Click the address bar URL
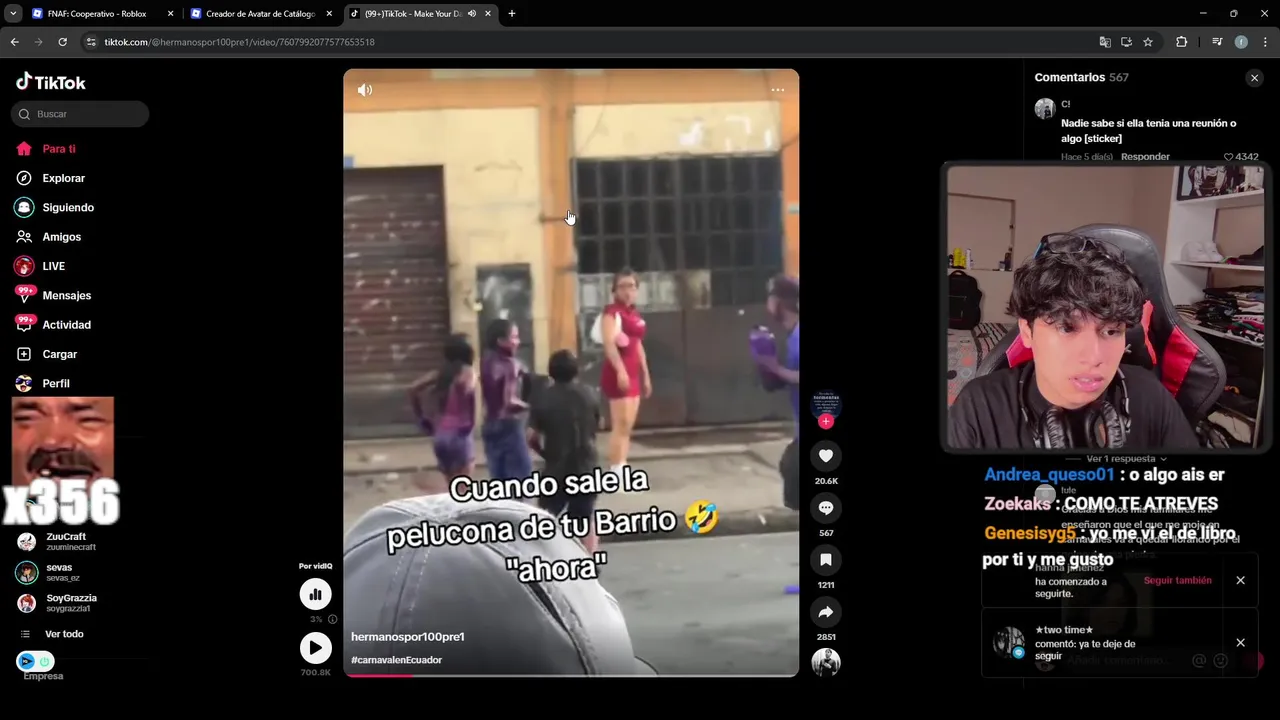 tap(239, 42)
